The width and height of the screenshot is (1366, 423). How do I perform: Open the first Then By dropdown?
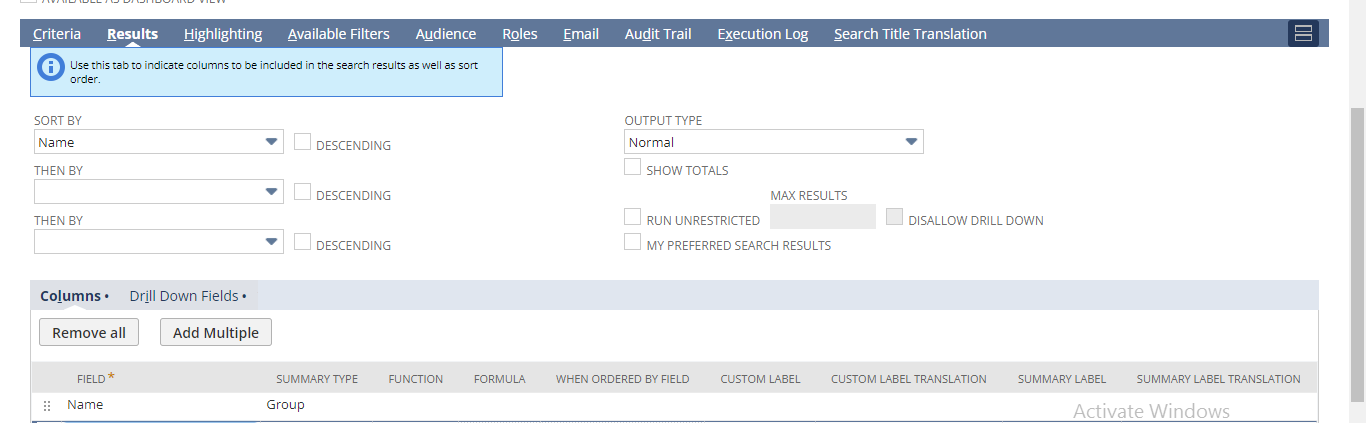(159, 192)
